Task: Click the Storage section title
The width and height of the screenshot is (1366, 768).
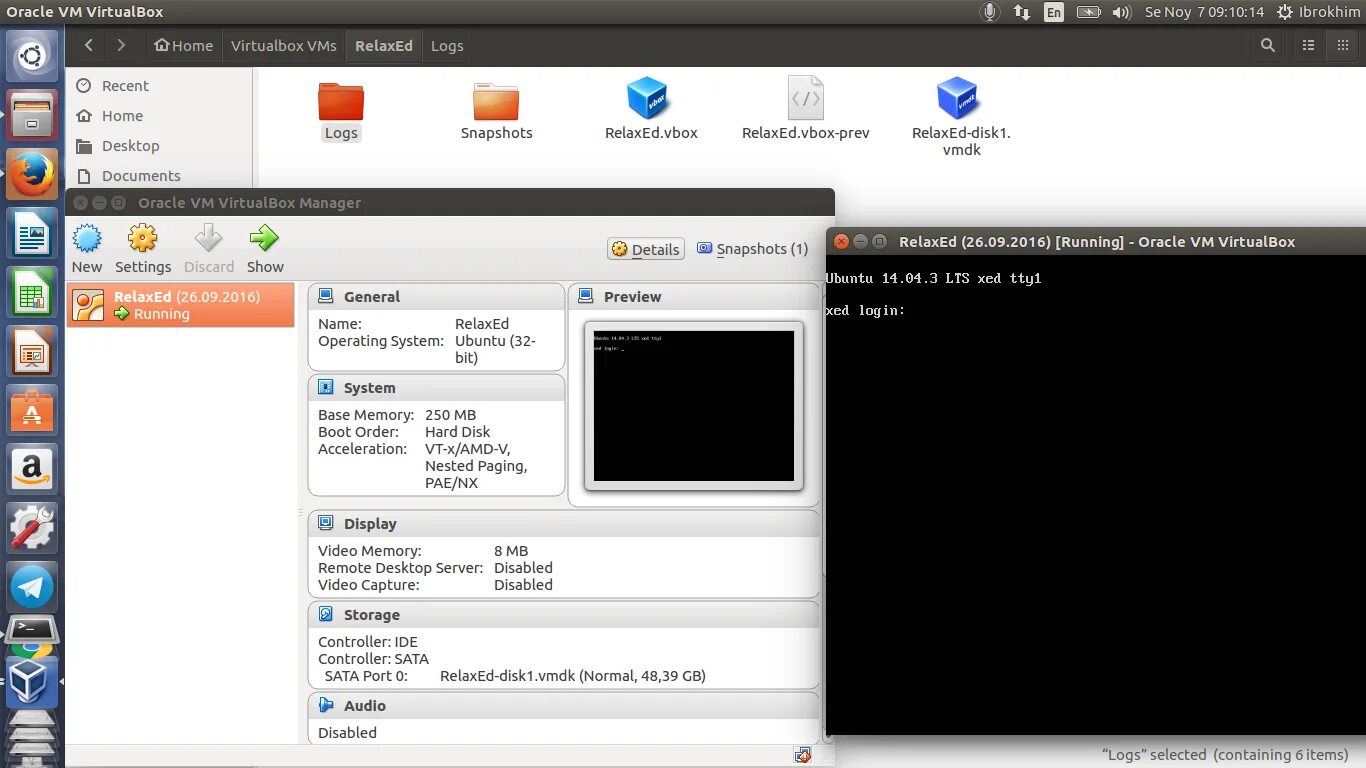Action: click(372, 615)
